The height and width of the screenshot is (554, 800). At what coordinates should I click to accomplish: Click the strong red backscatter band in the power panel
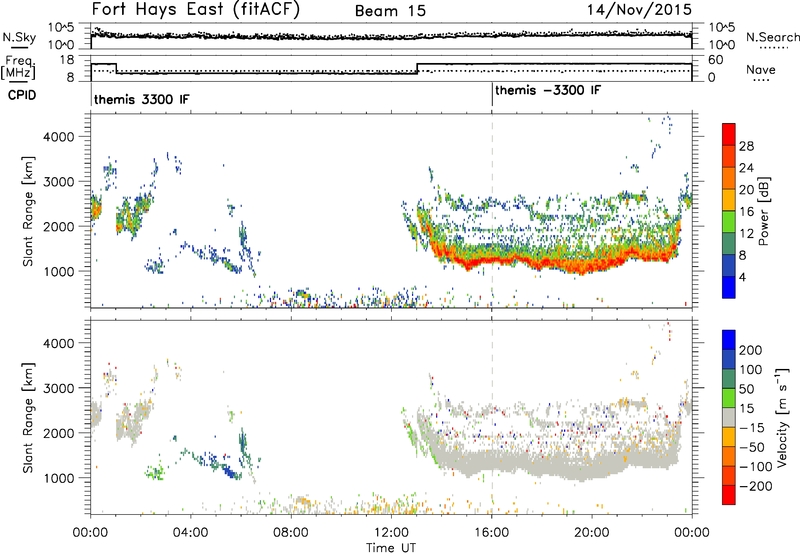point(556,260)
